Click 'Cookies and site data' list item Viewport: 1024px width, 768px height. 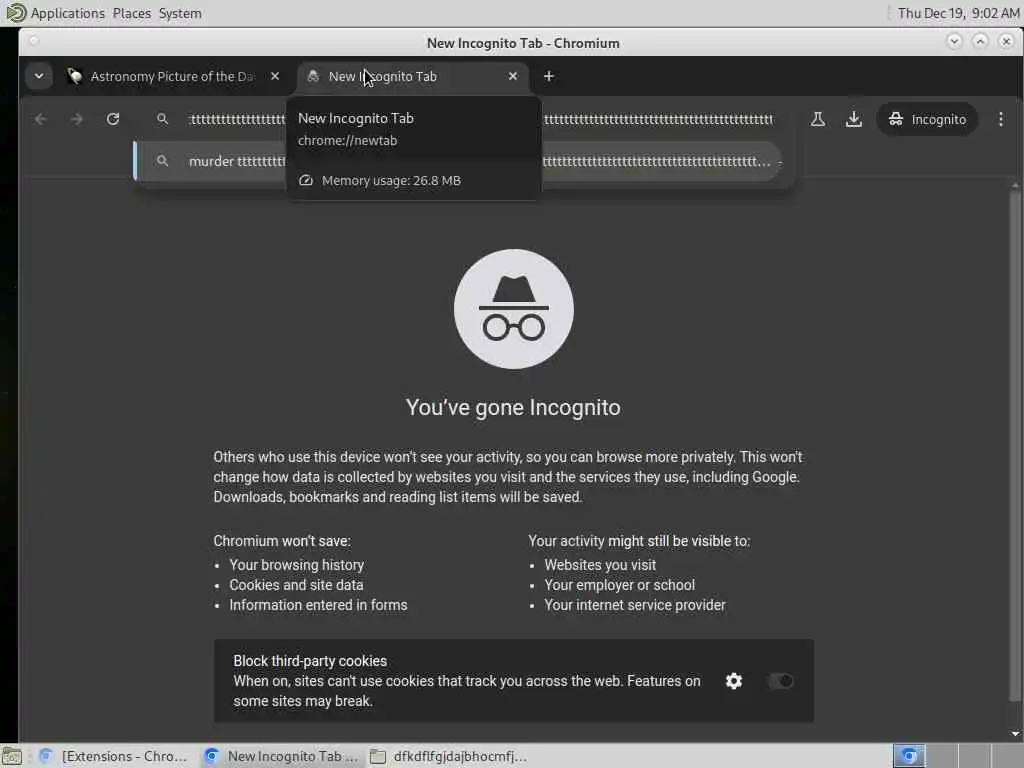pos(296,585)
